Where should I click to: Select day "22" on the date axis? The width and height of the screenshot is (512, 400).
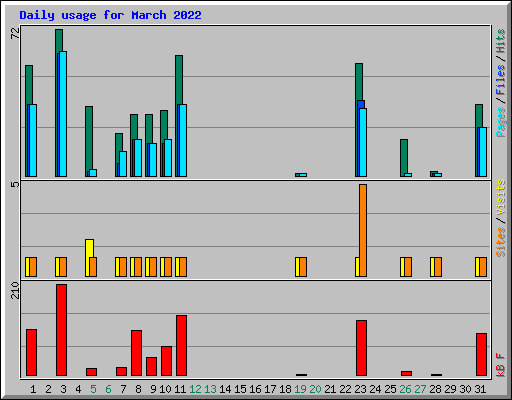coord(345,389)
